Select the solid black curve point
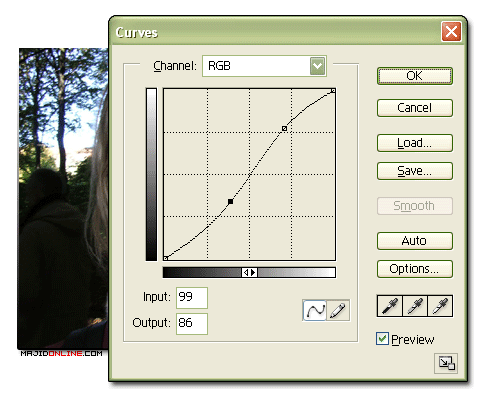 pos(230,201)
